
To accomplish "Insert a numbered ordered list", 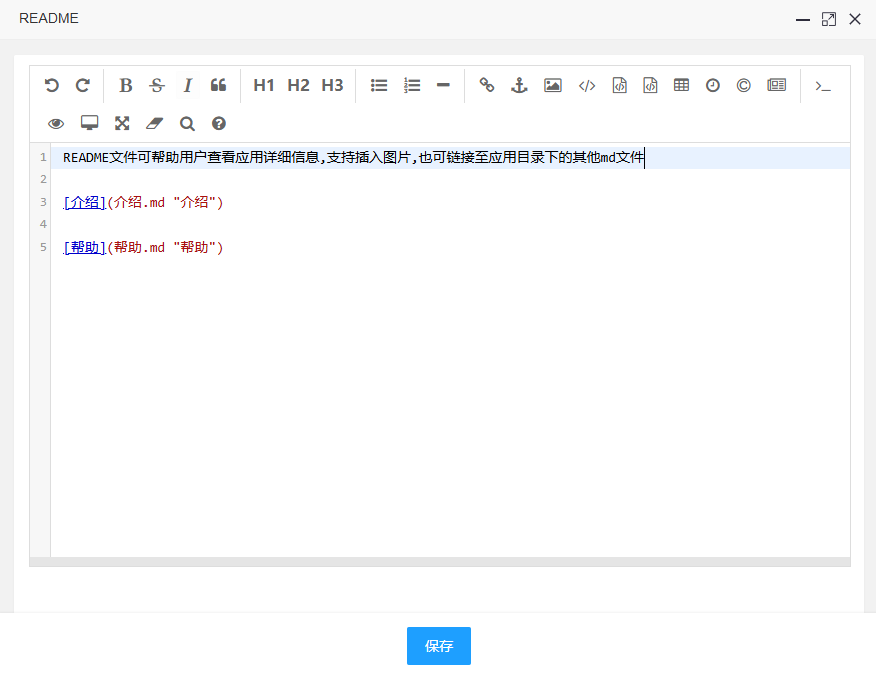I will [412, 86].
